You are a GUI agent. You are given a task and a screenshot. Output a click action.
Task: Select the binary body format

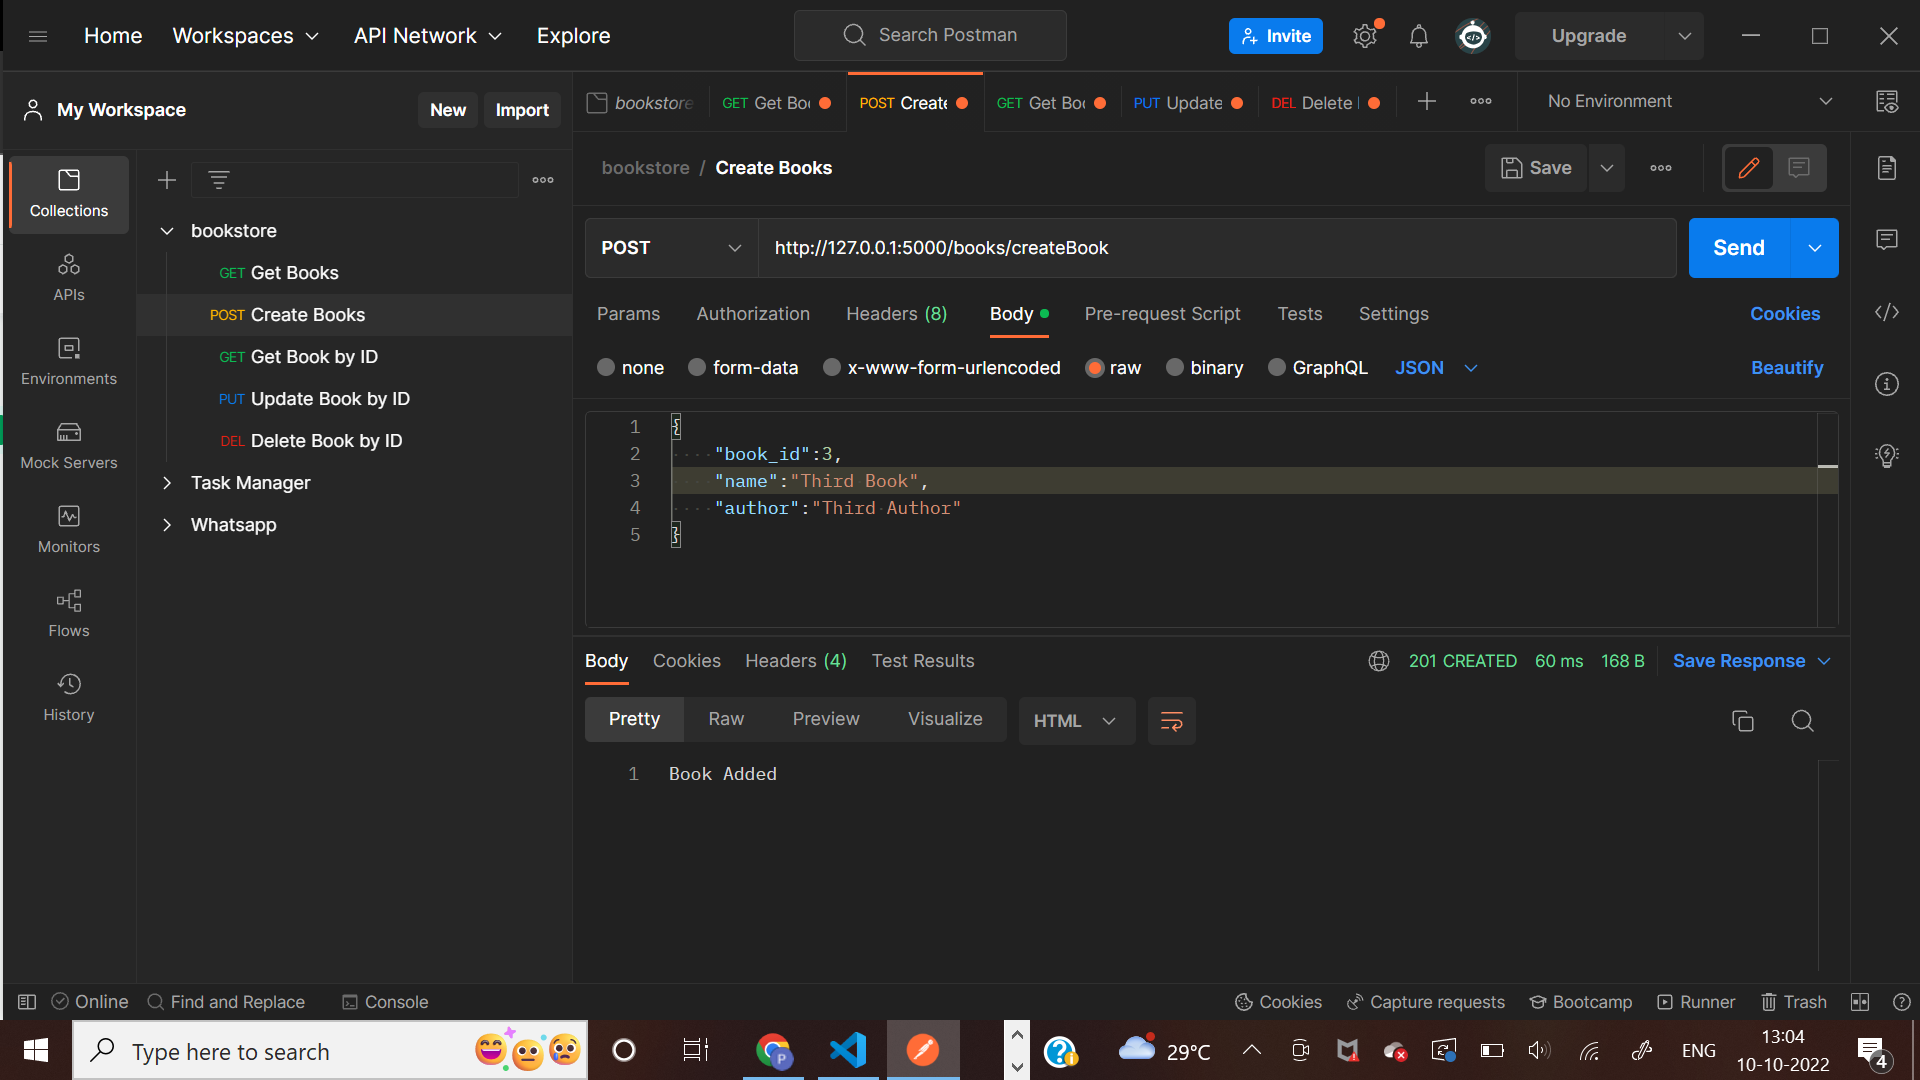(1204, 368)
